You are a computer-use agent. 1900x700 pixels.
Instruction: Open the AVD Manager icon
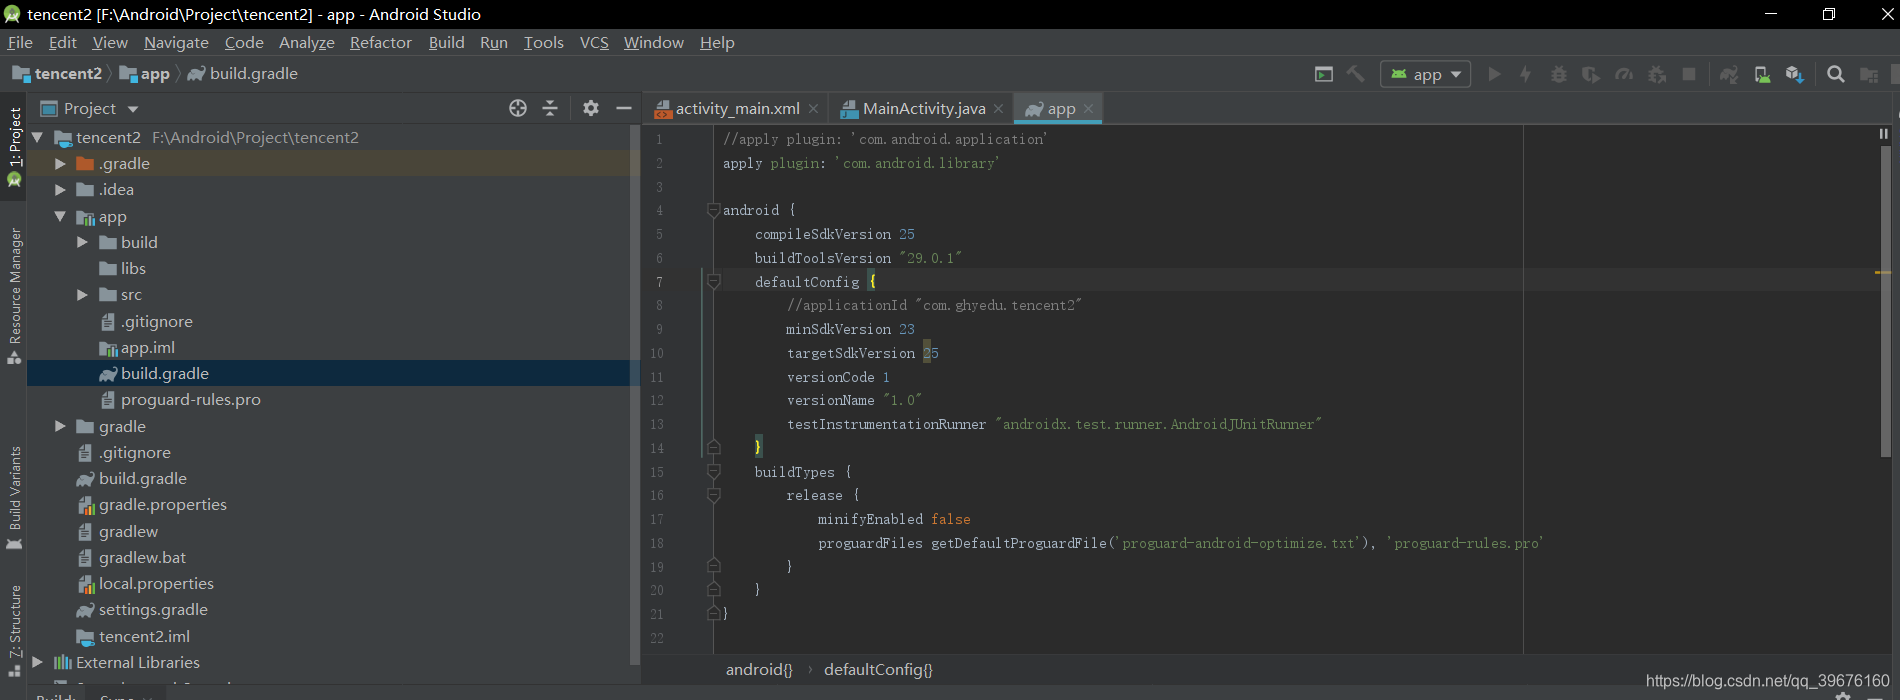[1762, 74]
